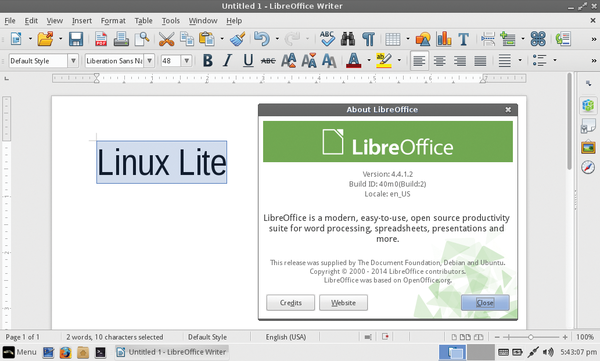Toggle Bold formatting

click(x=208, y=60)
